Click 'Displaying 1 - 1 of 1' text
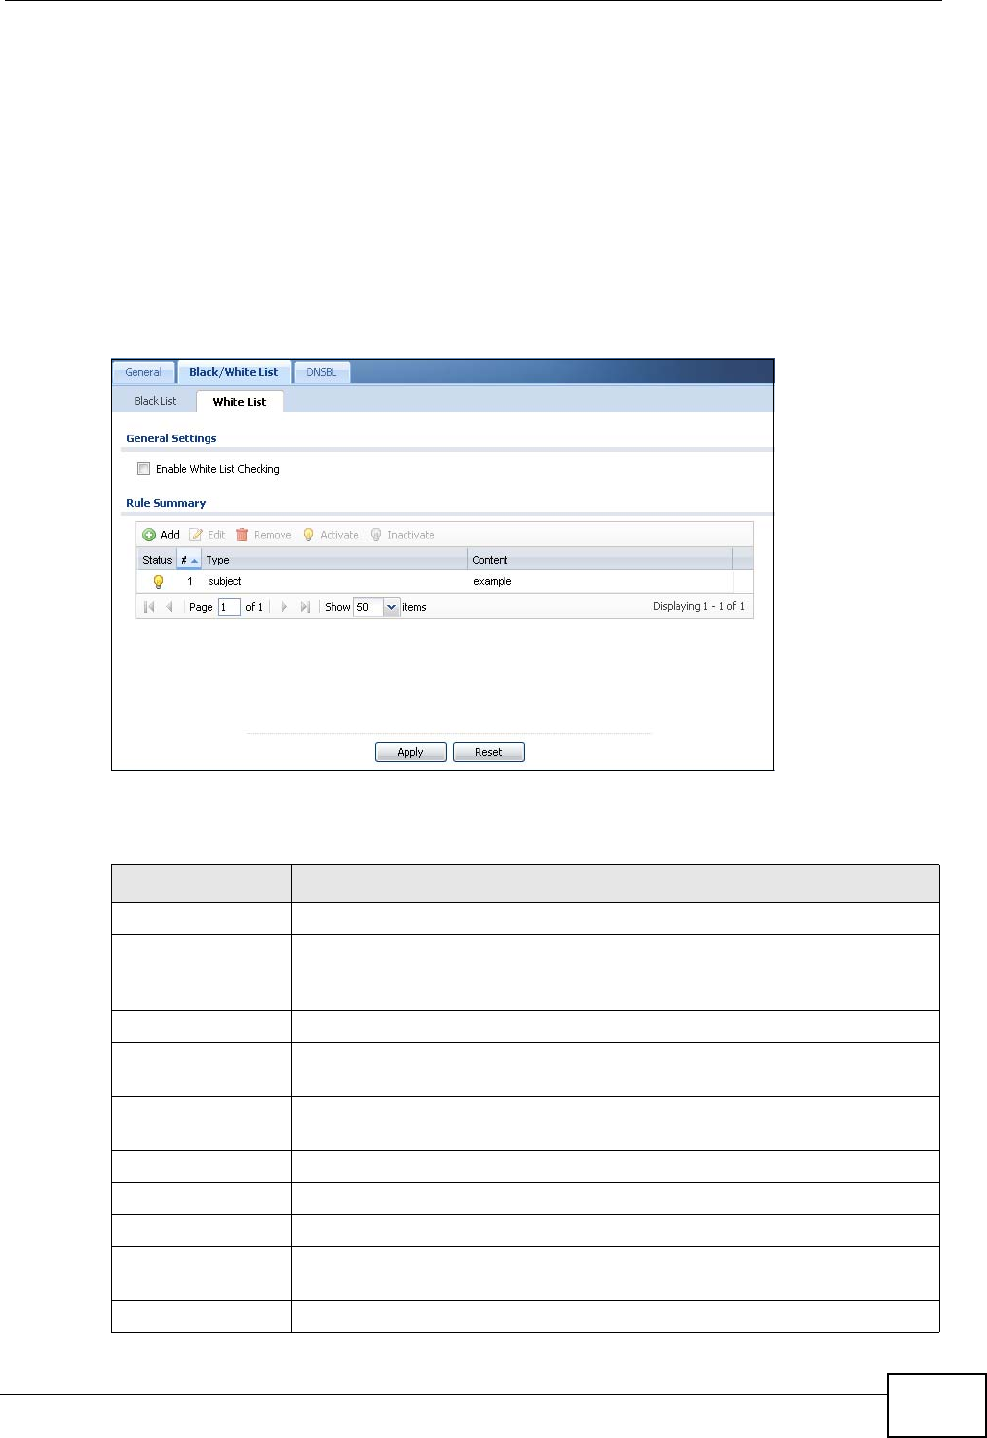The height and width of the screenshot is (1438, 987). pos(699,606)
